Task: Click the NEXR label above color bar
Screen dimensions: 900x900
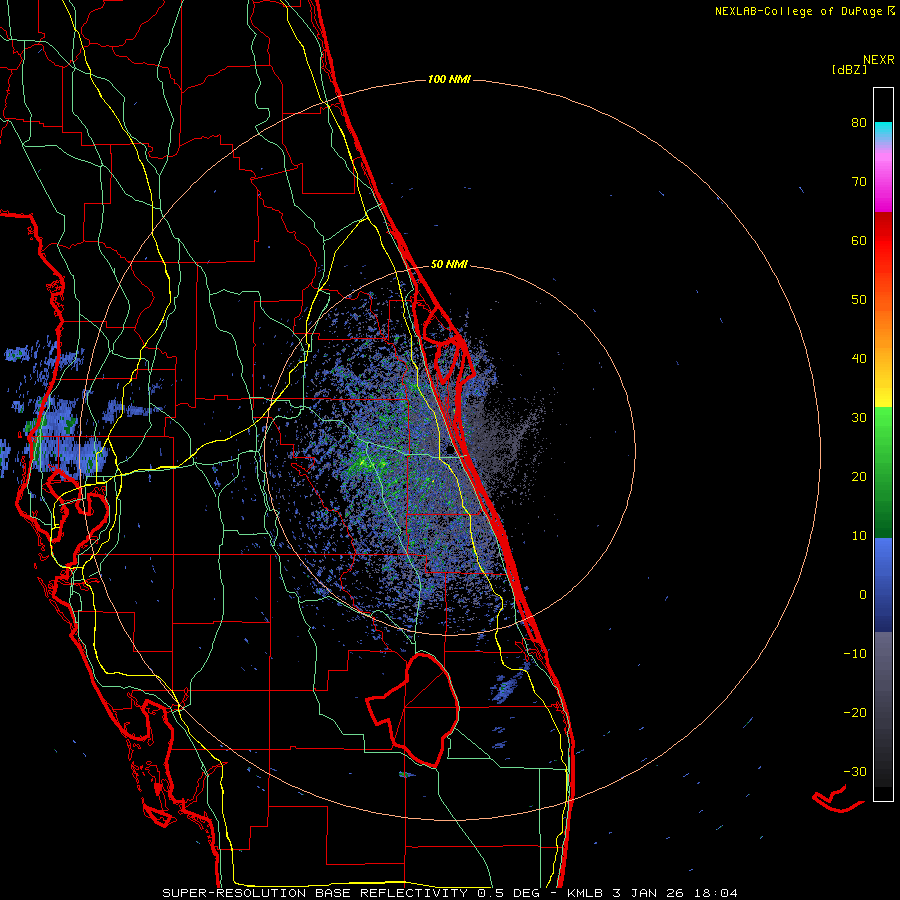Action: 878,60
